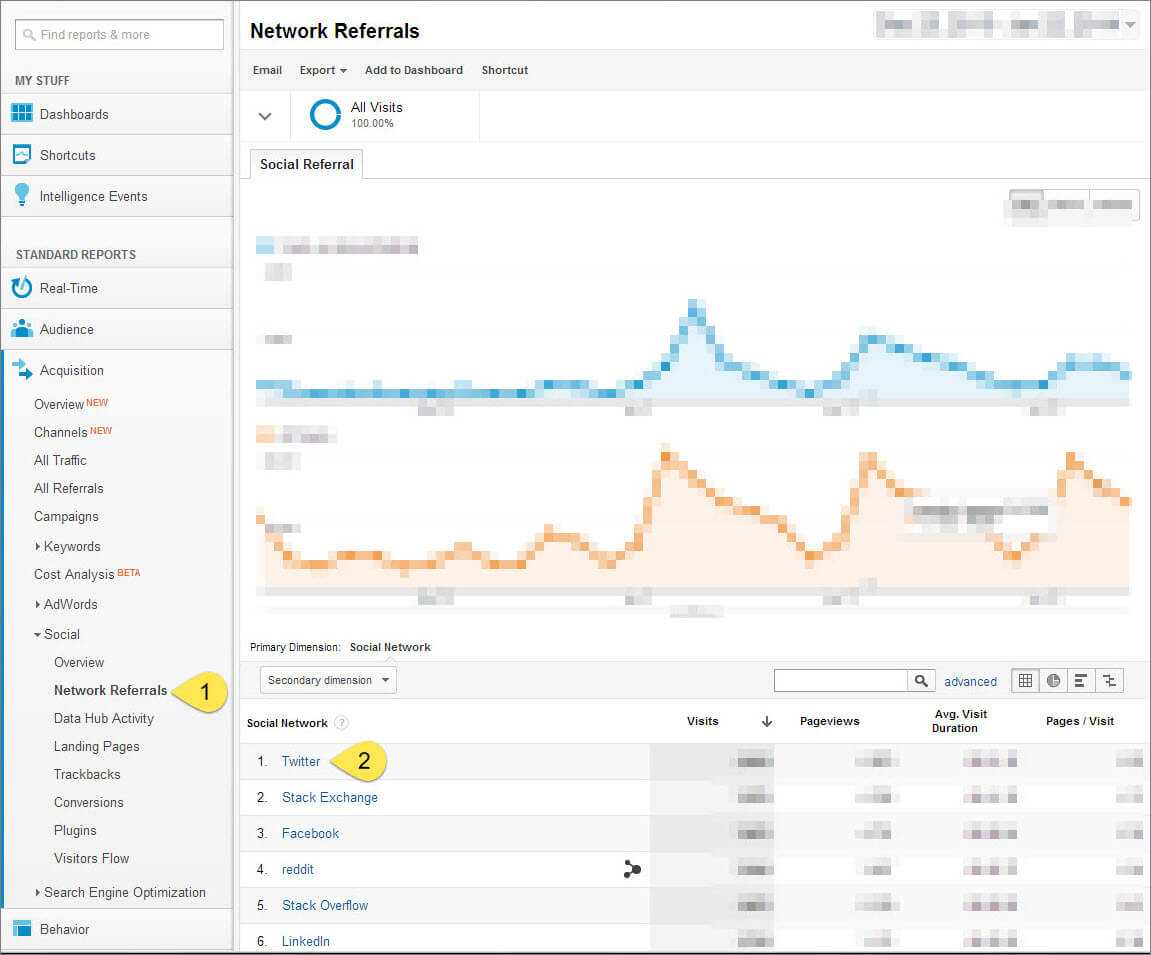Sort by Avg. Visit Duration column
Screen dimensions: 1151x955
coord(959,721)
